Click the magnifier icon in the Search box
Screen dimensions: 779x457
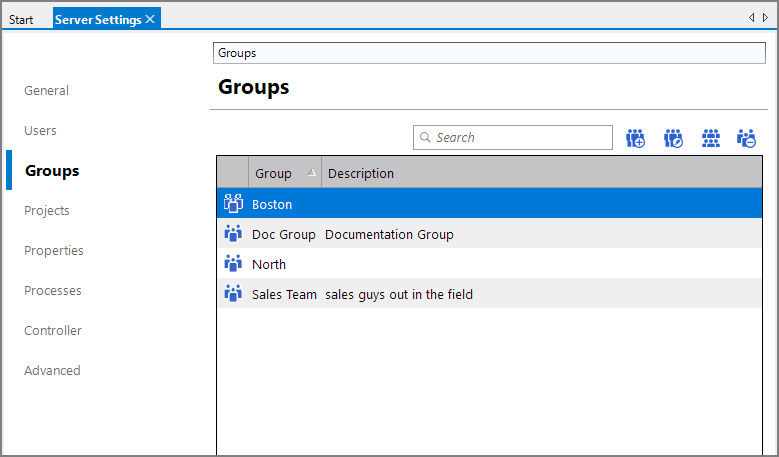pyautogui.click(x=425, y=137)
